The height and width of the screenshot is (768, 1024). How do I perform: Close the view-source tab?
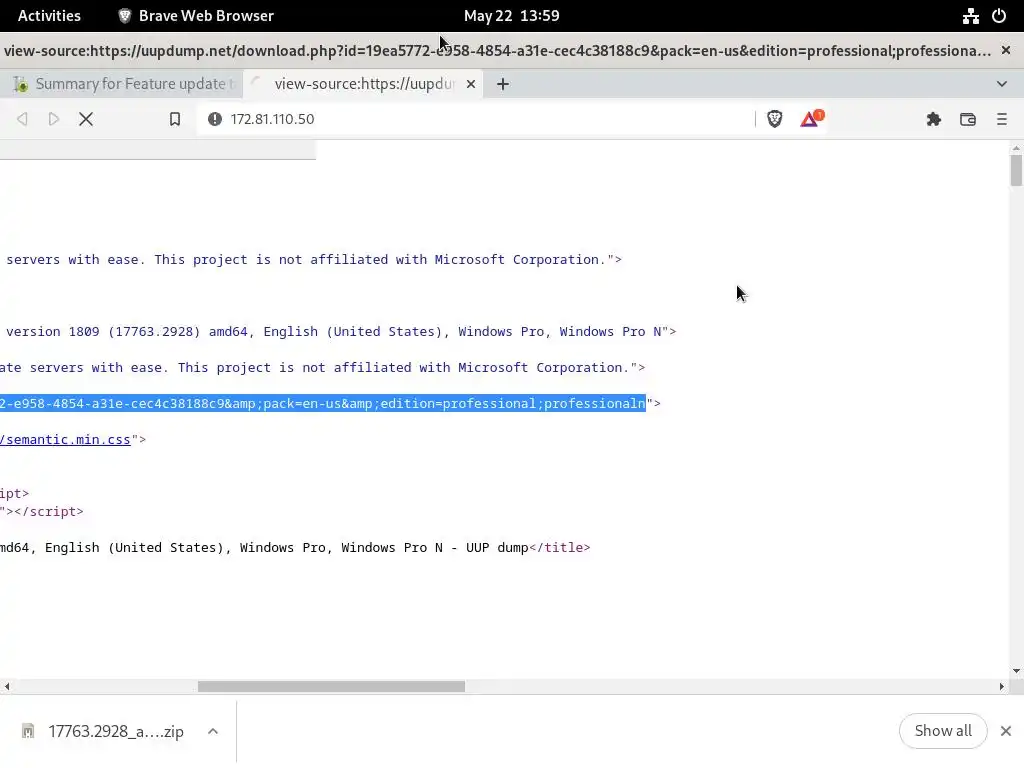pyautogui.click(x=470, y=84)
